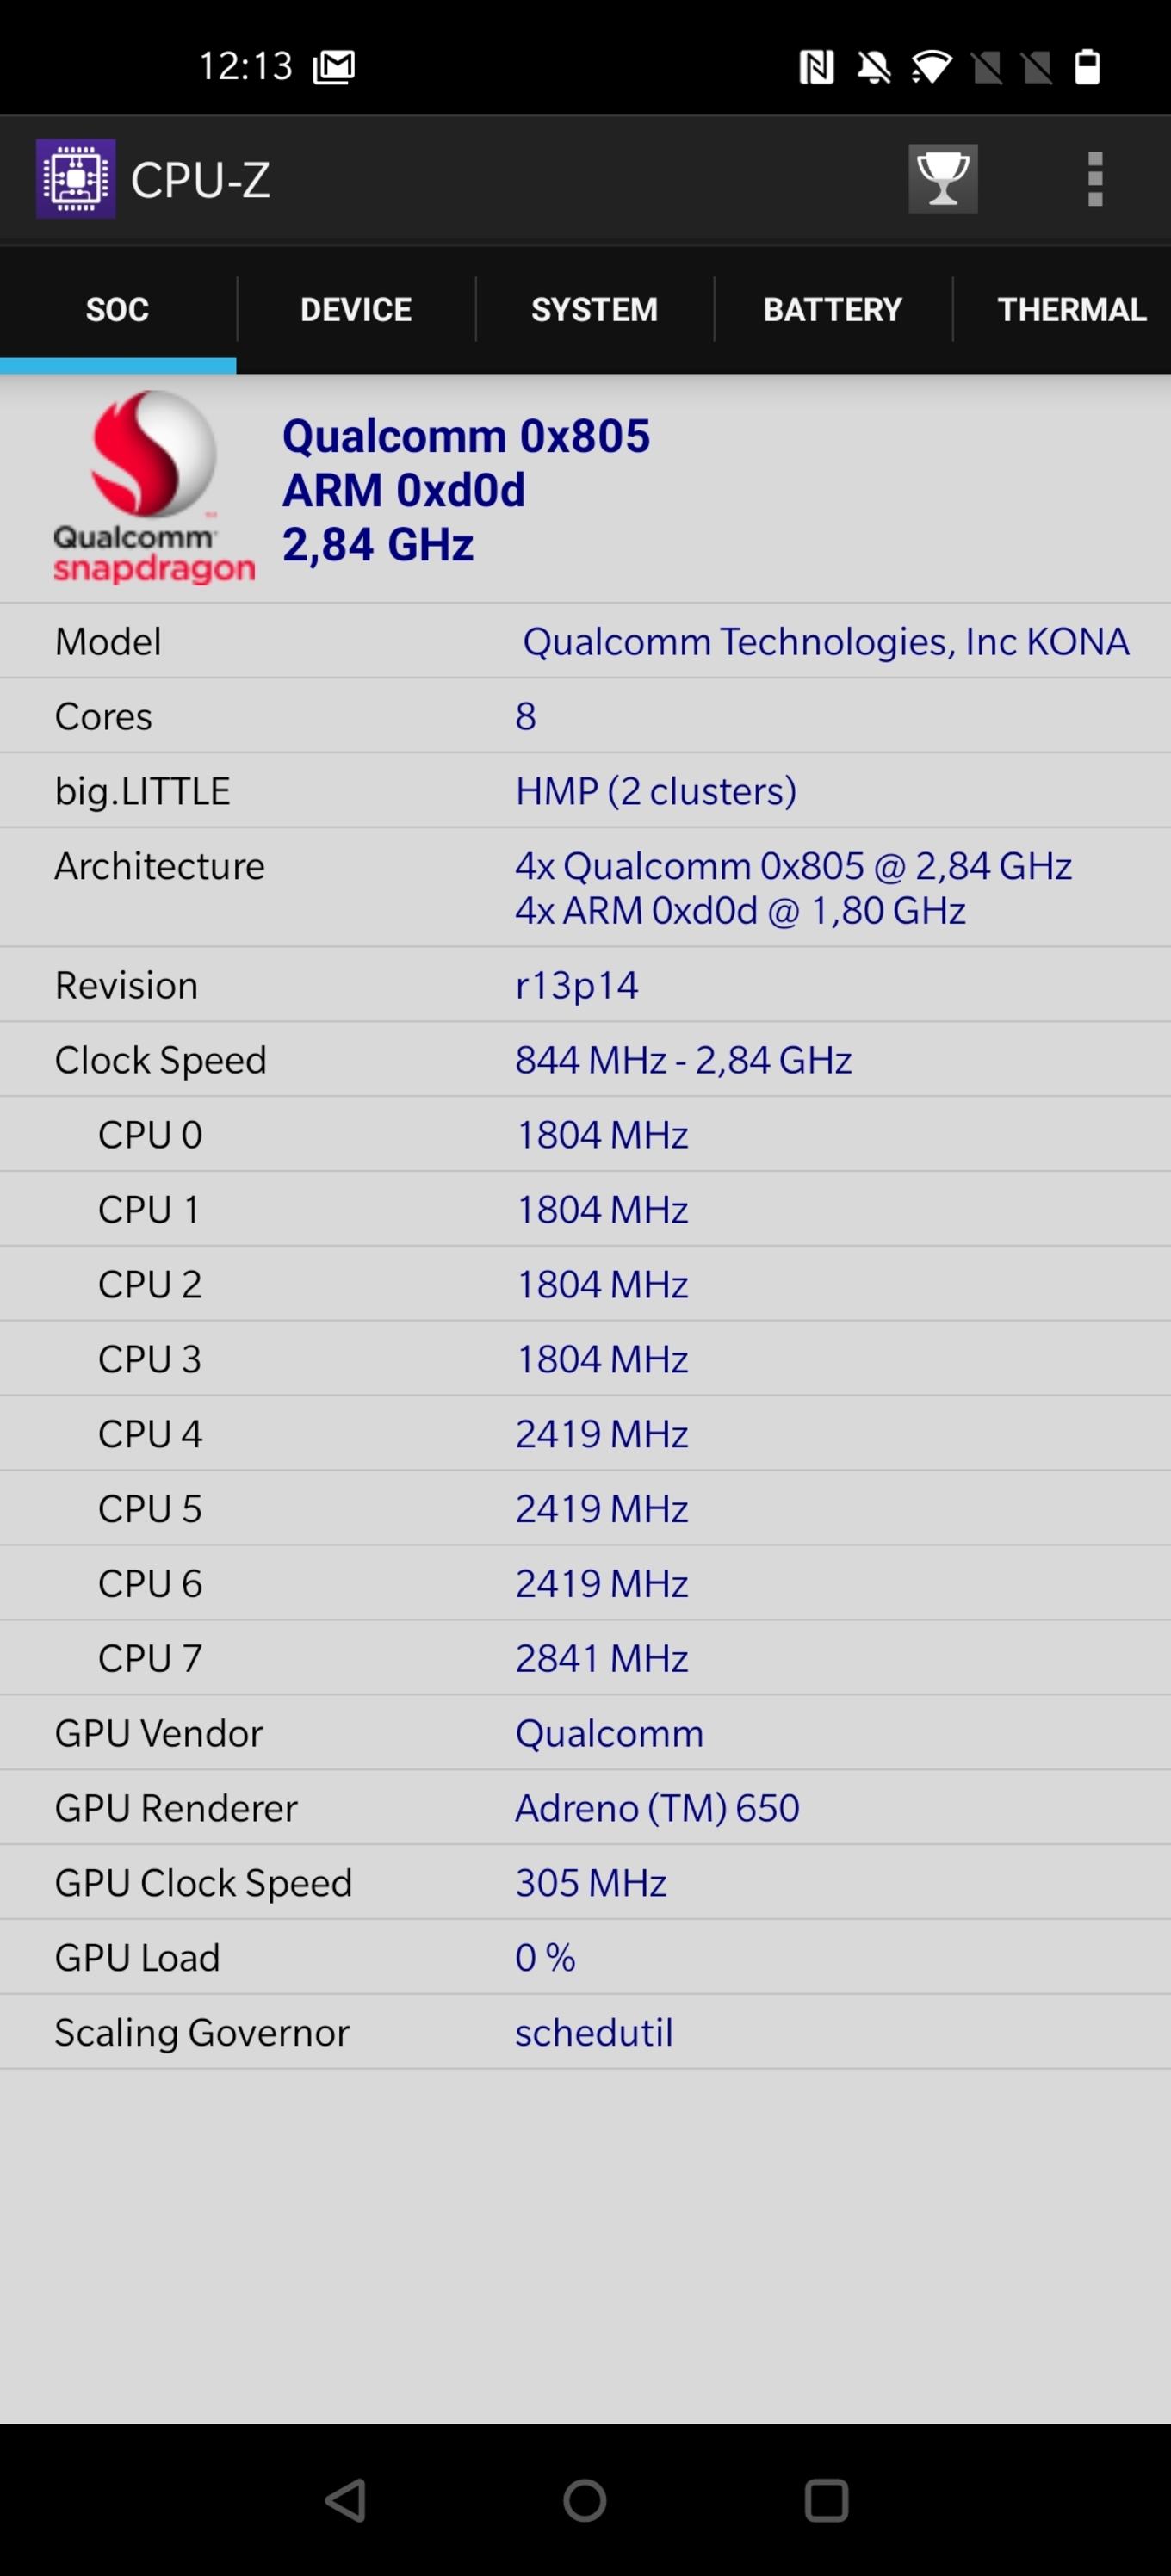This screenshot has height=2576, width=1171.
Task: Tap the NFC status bar icon
Action: point(816,67)
